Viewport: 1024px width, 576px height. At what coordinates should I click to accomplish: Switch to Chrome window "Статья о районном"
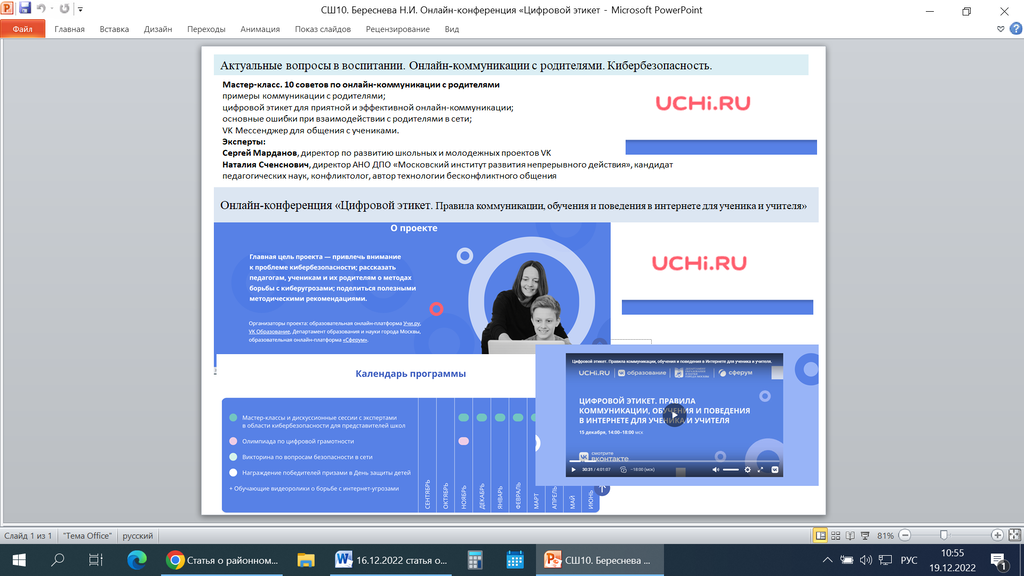pos(222,560)
